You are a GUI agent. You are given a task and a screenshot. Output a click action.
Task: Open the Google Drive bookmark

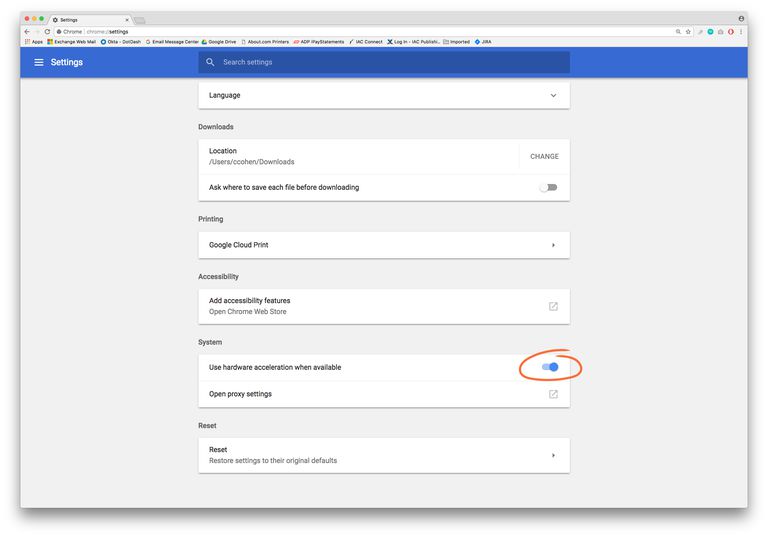click(x=221, y=42)
